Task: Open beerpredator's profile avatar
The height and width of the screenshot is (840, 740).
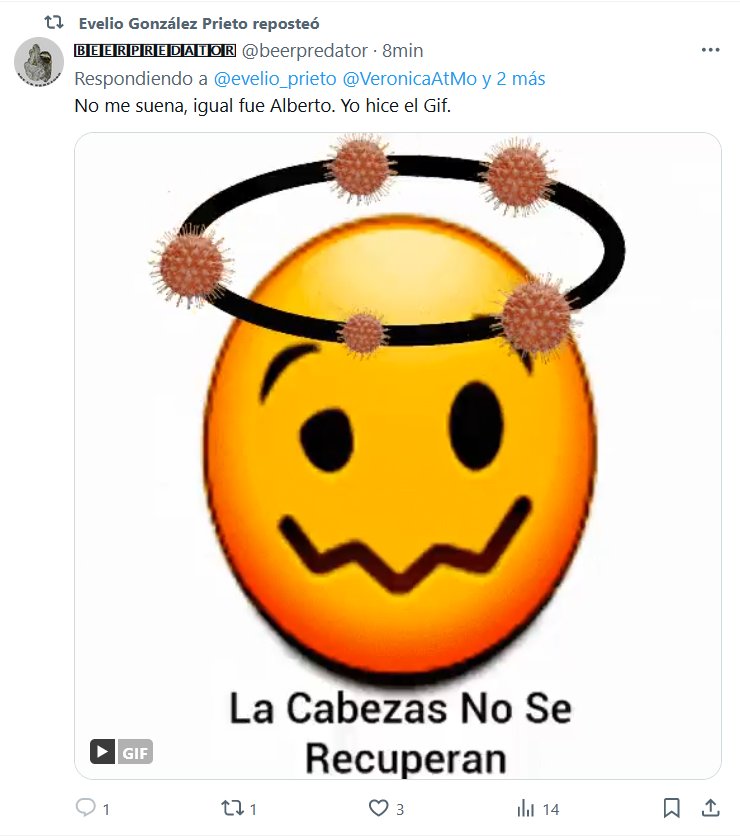Action: [x=39, y=62]
